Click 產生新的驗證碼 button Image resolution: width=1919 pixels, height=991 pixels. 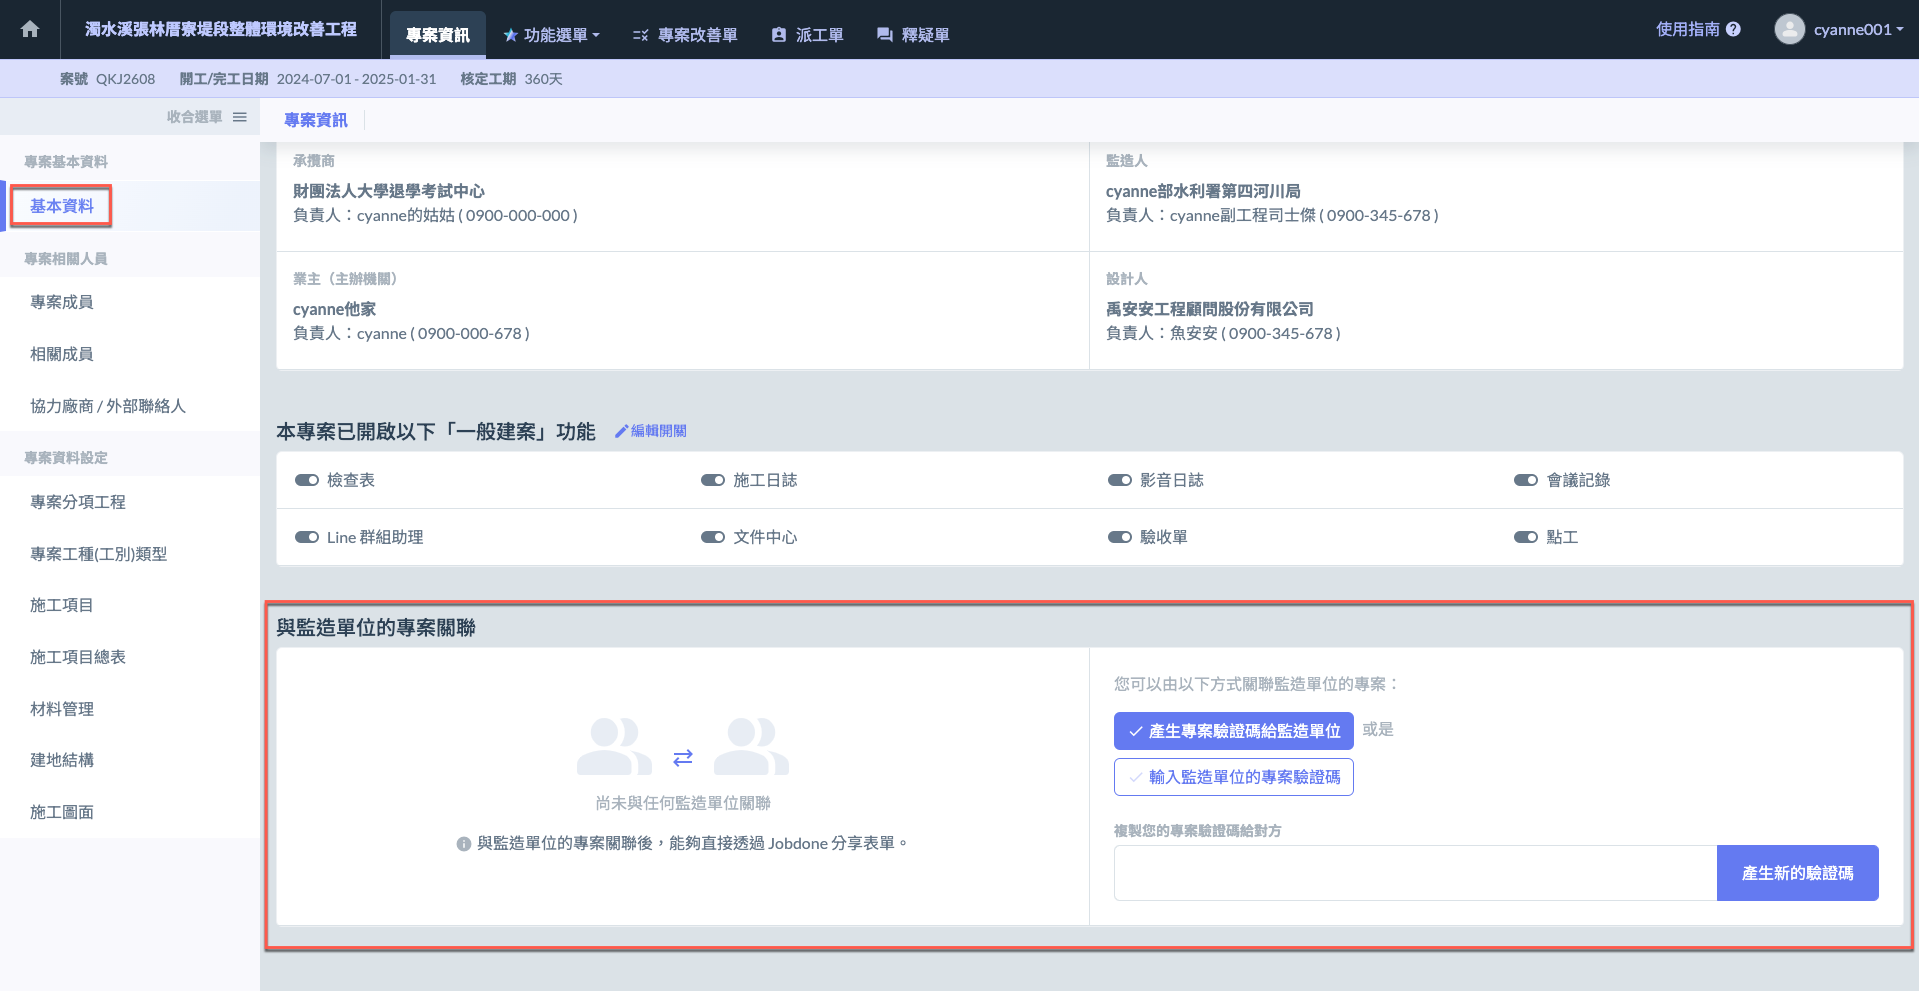pyautogui.click(x=1797, y=873)
